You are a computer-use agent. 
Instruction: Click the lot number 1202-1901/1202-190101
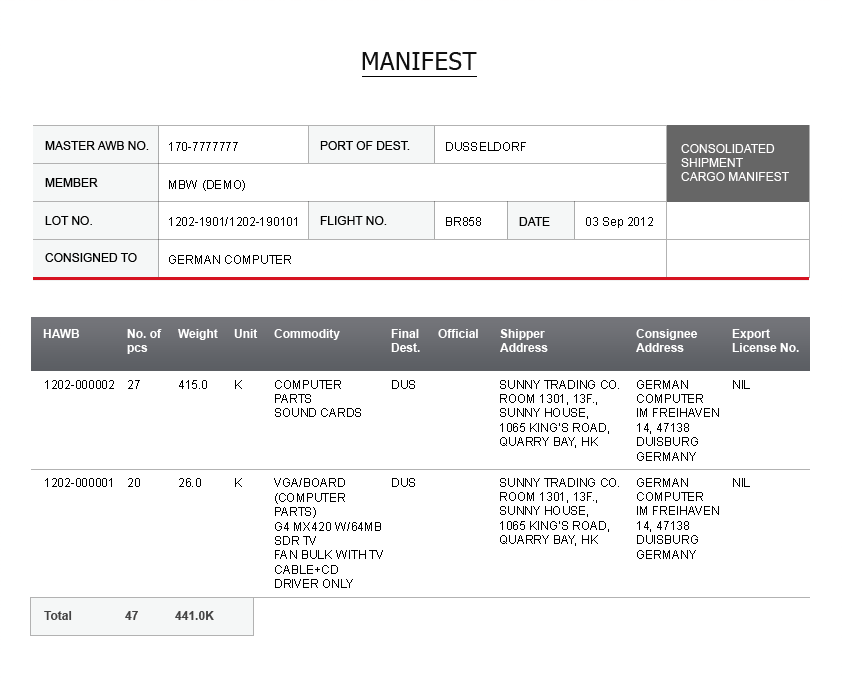233,222
